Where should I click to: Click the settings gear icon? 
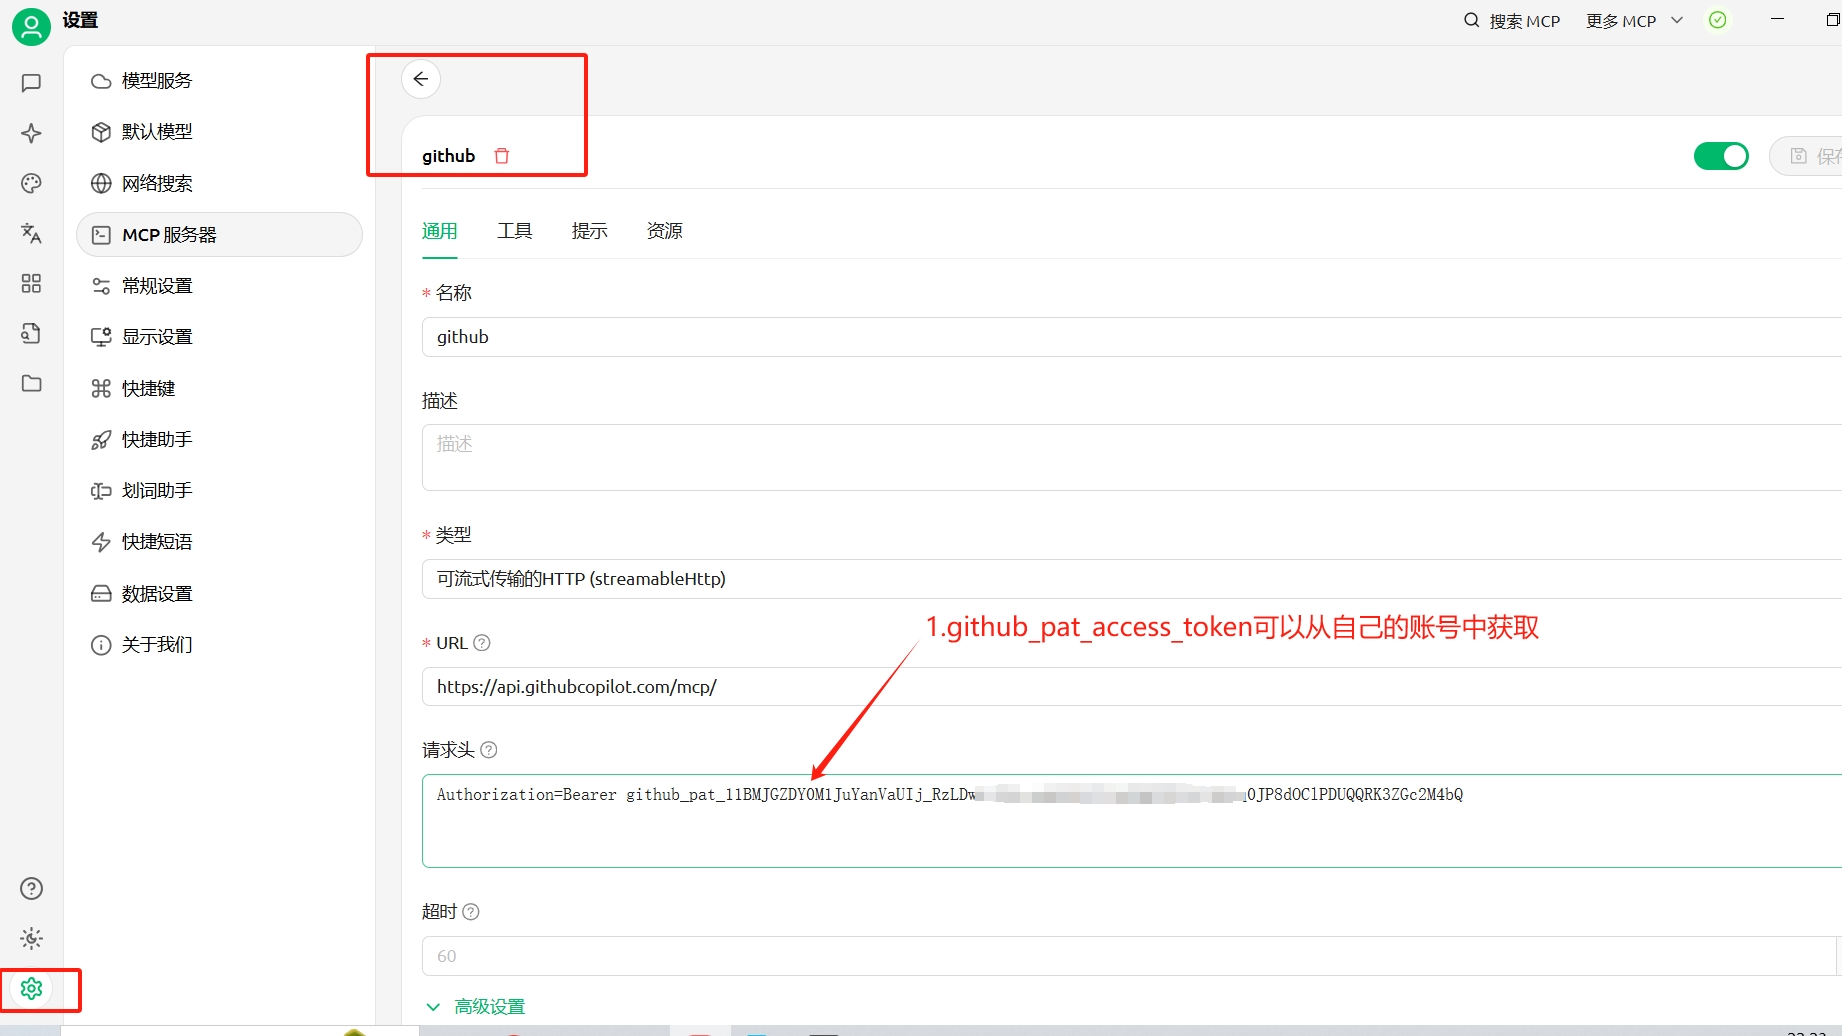click(31, 988)
